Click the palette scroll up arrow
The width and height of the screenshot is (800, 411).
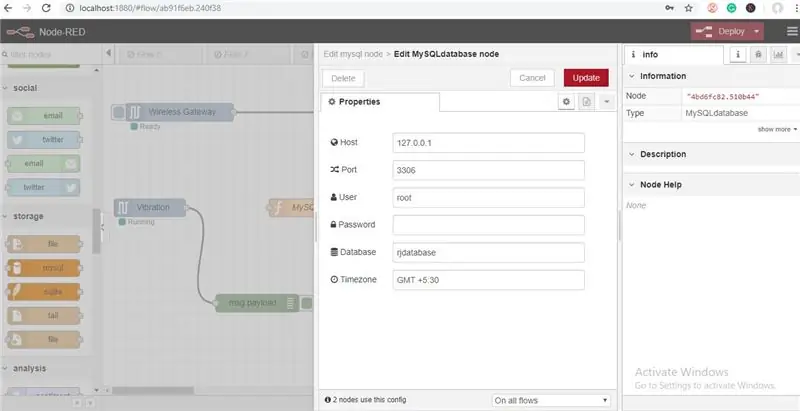click(97, 70)
